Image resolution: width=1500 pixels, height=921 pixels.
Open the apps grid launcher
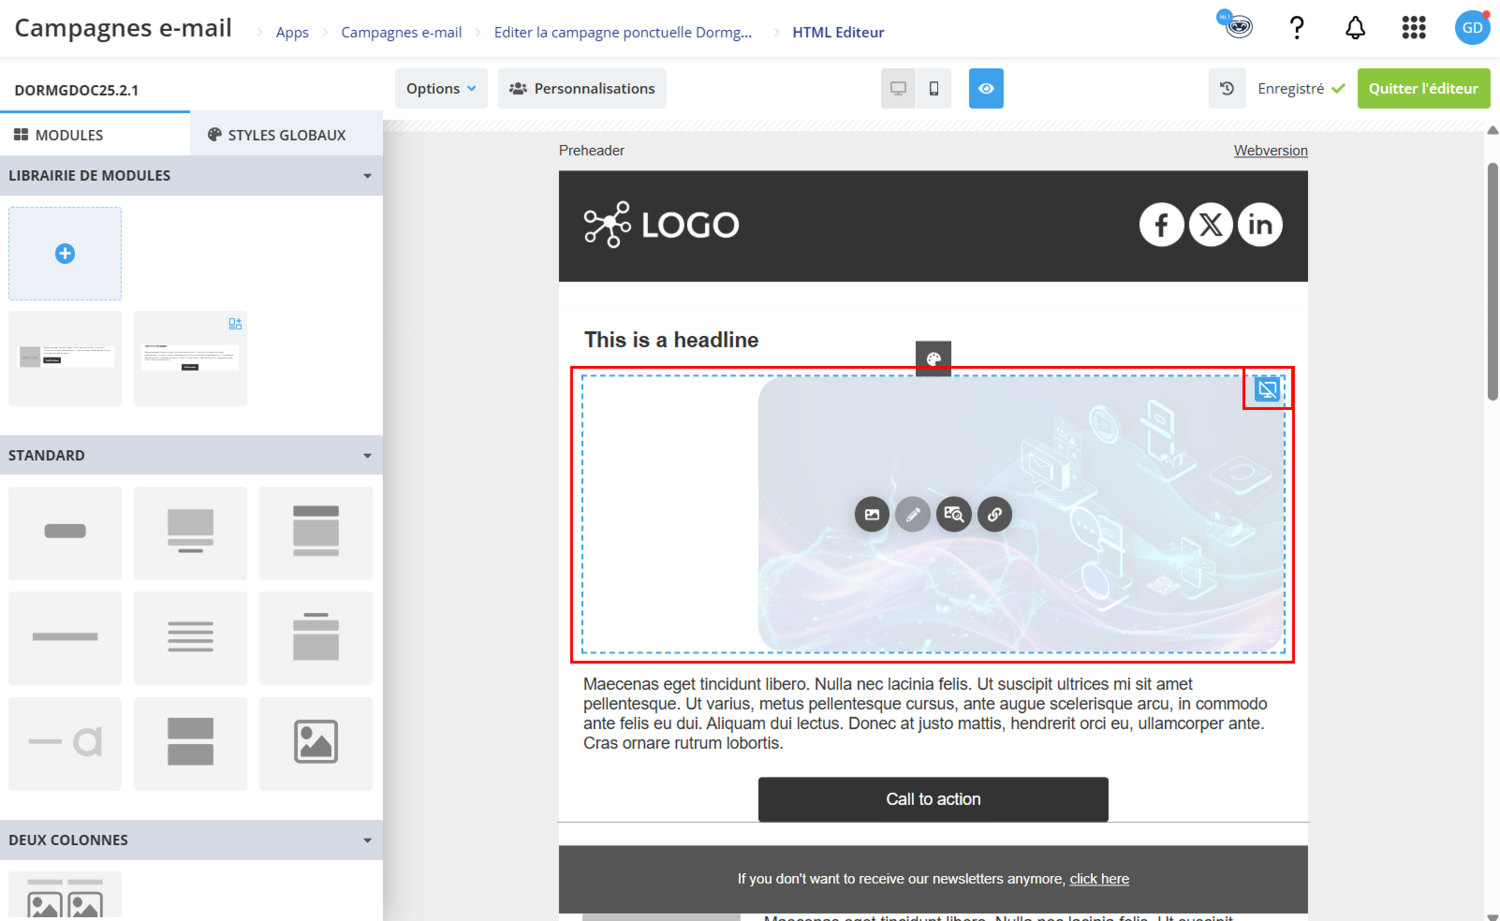coord(1413,28)
